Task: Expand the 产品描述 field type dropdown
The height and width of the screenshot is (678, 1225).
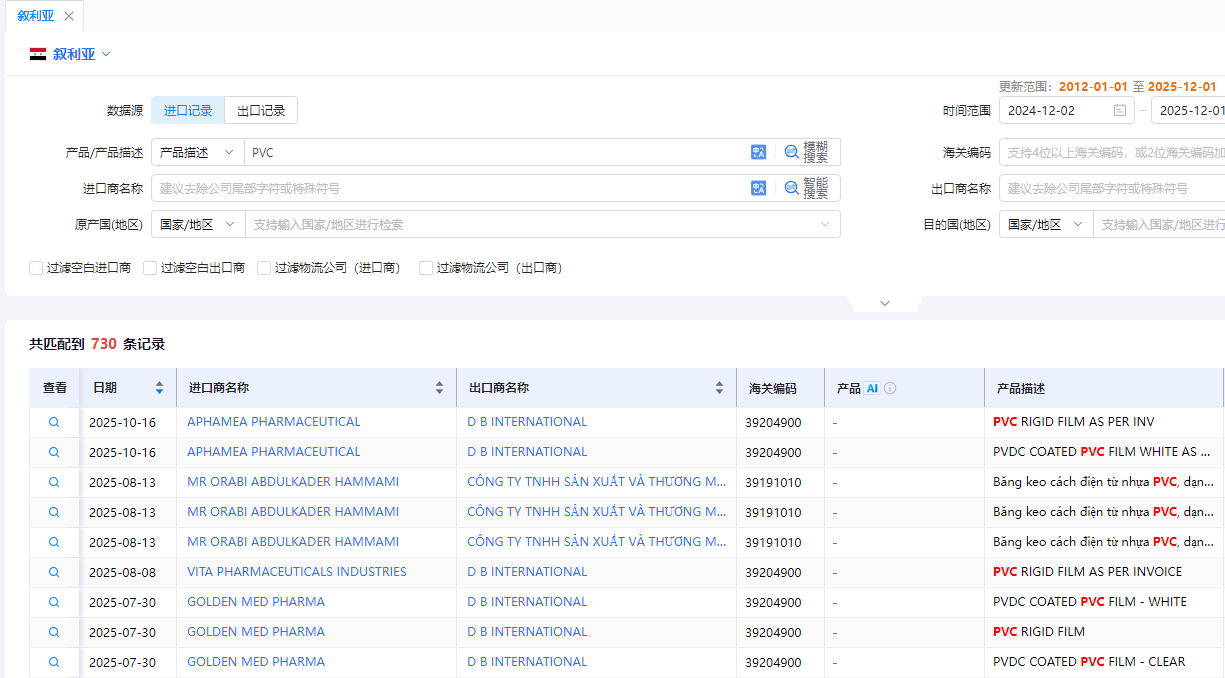Action: point(197,152)
